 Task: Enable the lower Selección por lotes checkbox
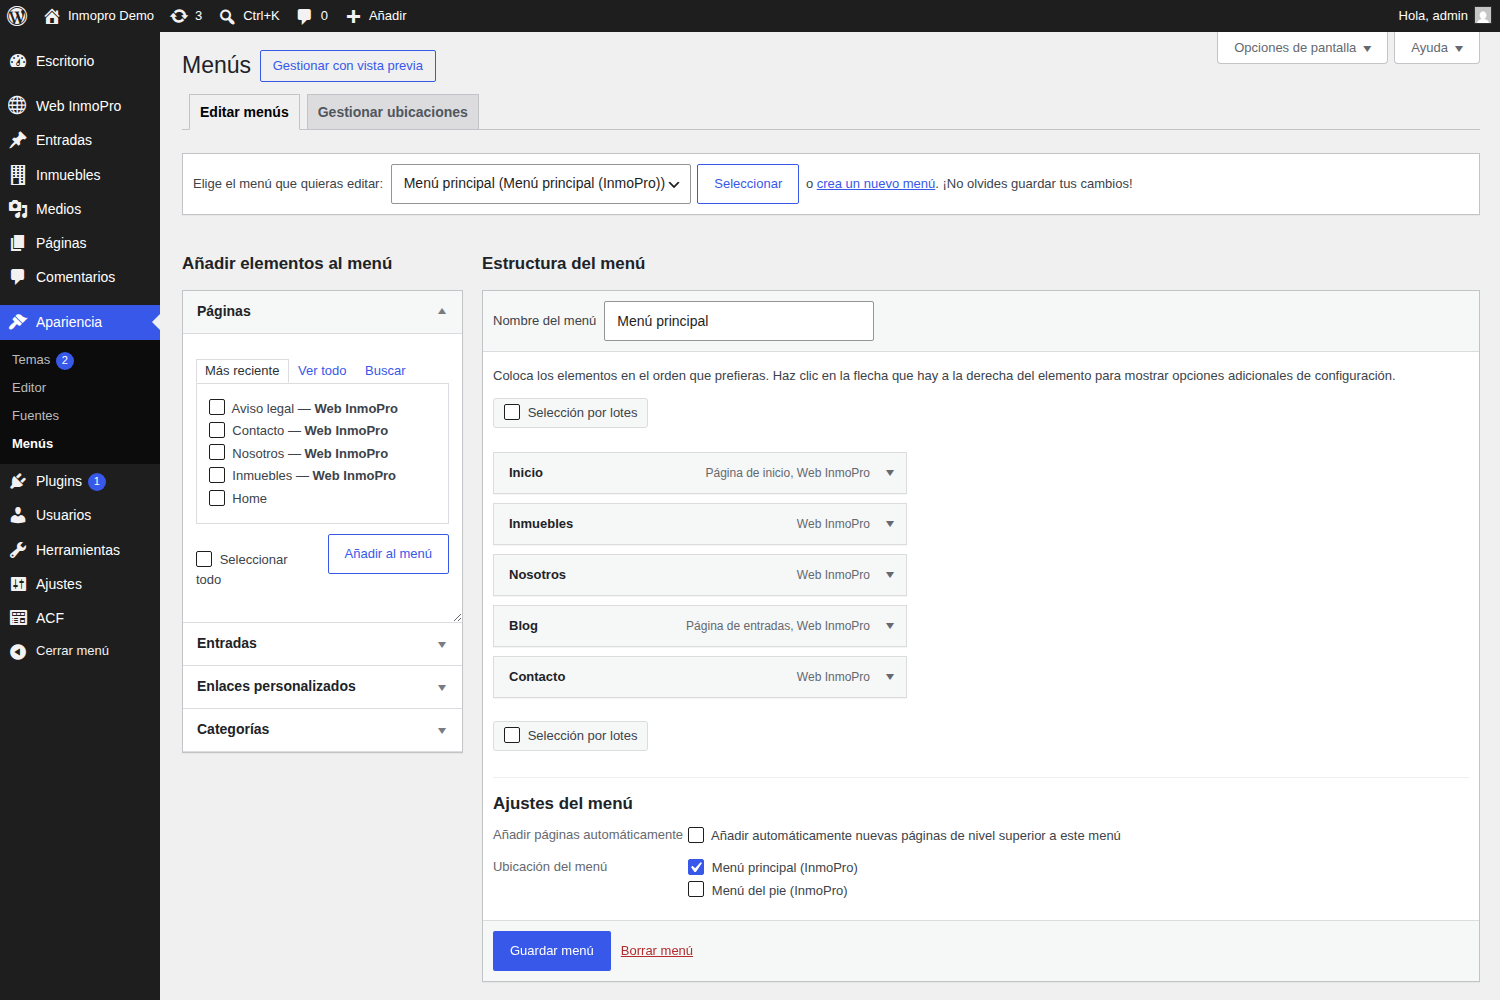click(512, 735)
